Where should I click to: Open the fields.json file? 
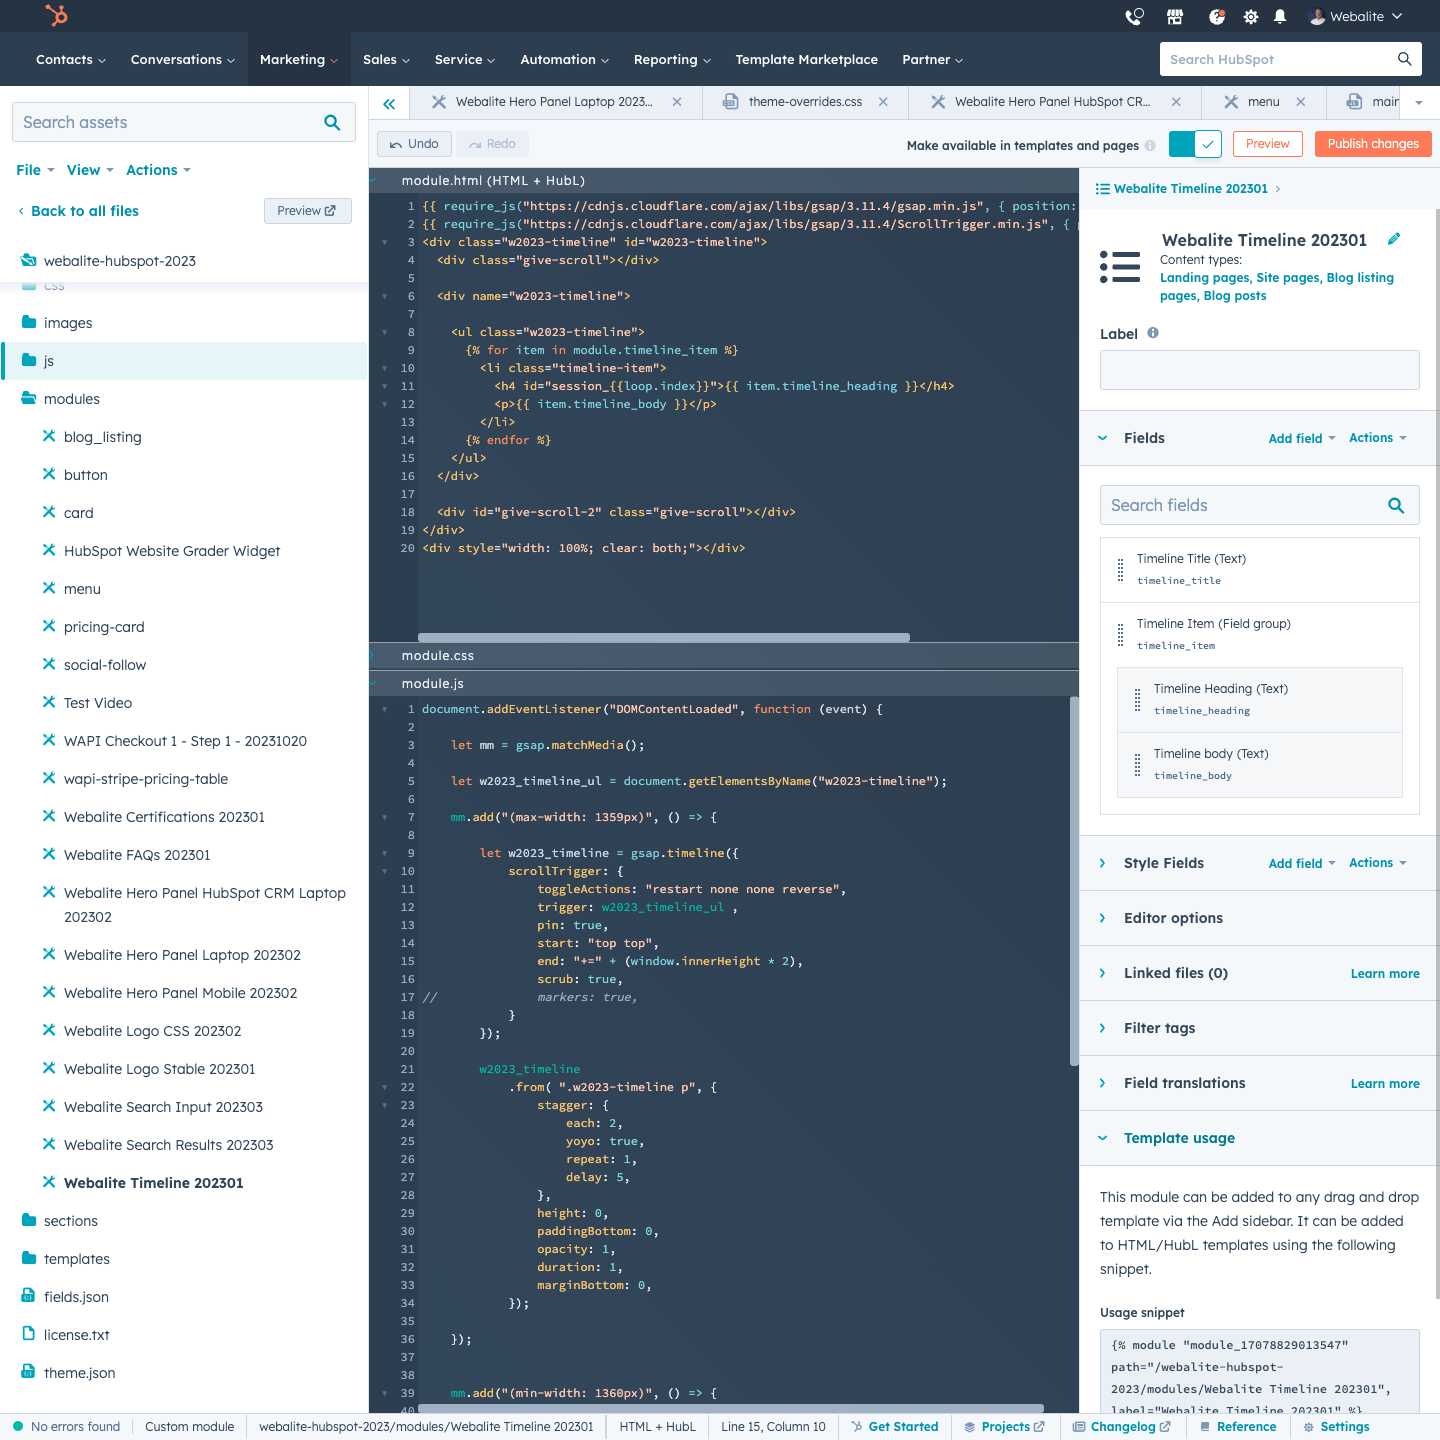tap(76, 1297)
